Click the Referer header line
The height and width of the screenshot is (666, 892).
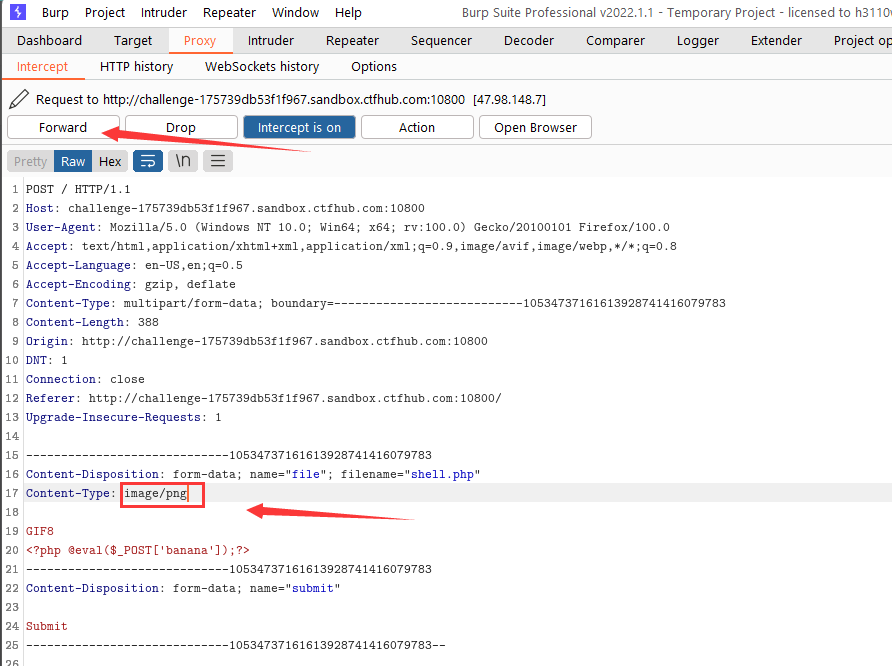tap(263, 398)
